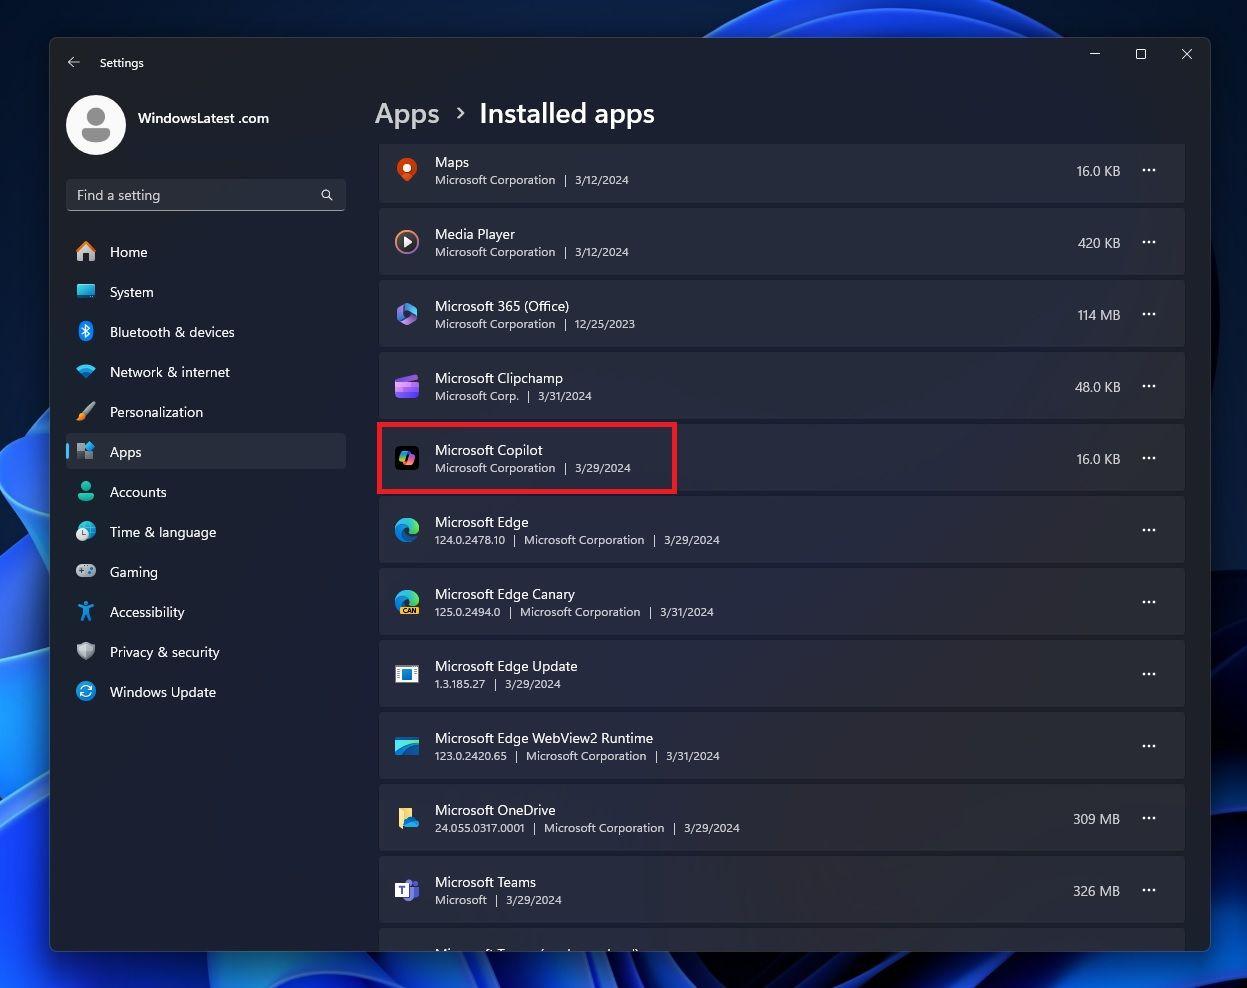Select Home in the settings sidebar

pyautogui.click(x=128, y=252)
